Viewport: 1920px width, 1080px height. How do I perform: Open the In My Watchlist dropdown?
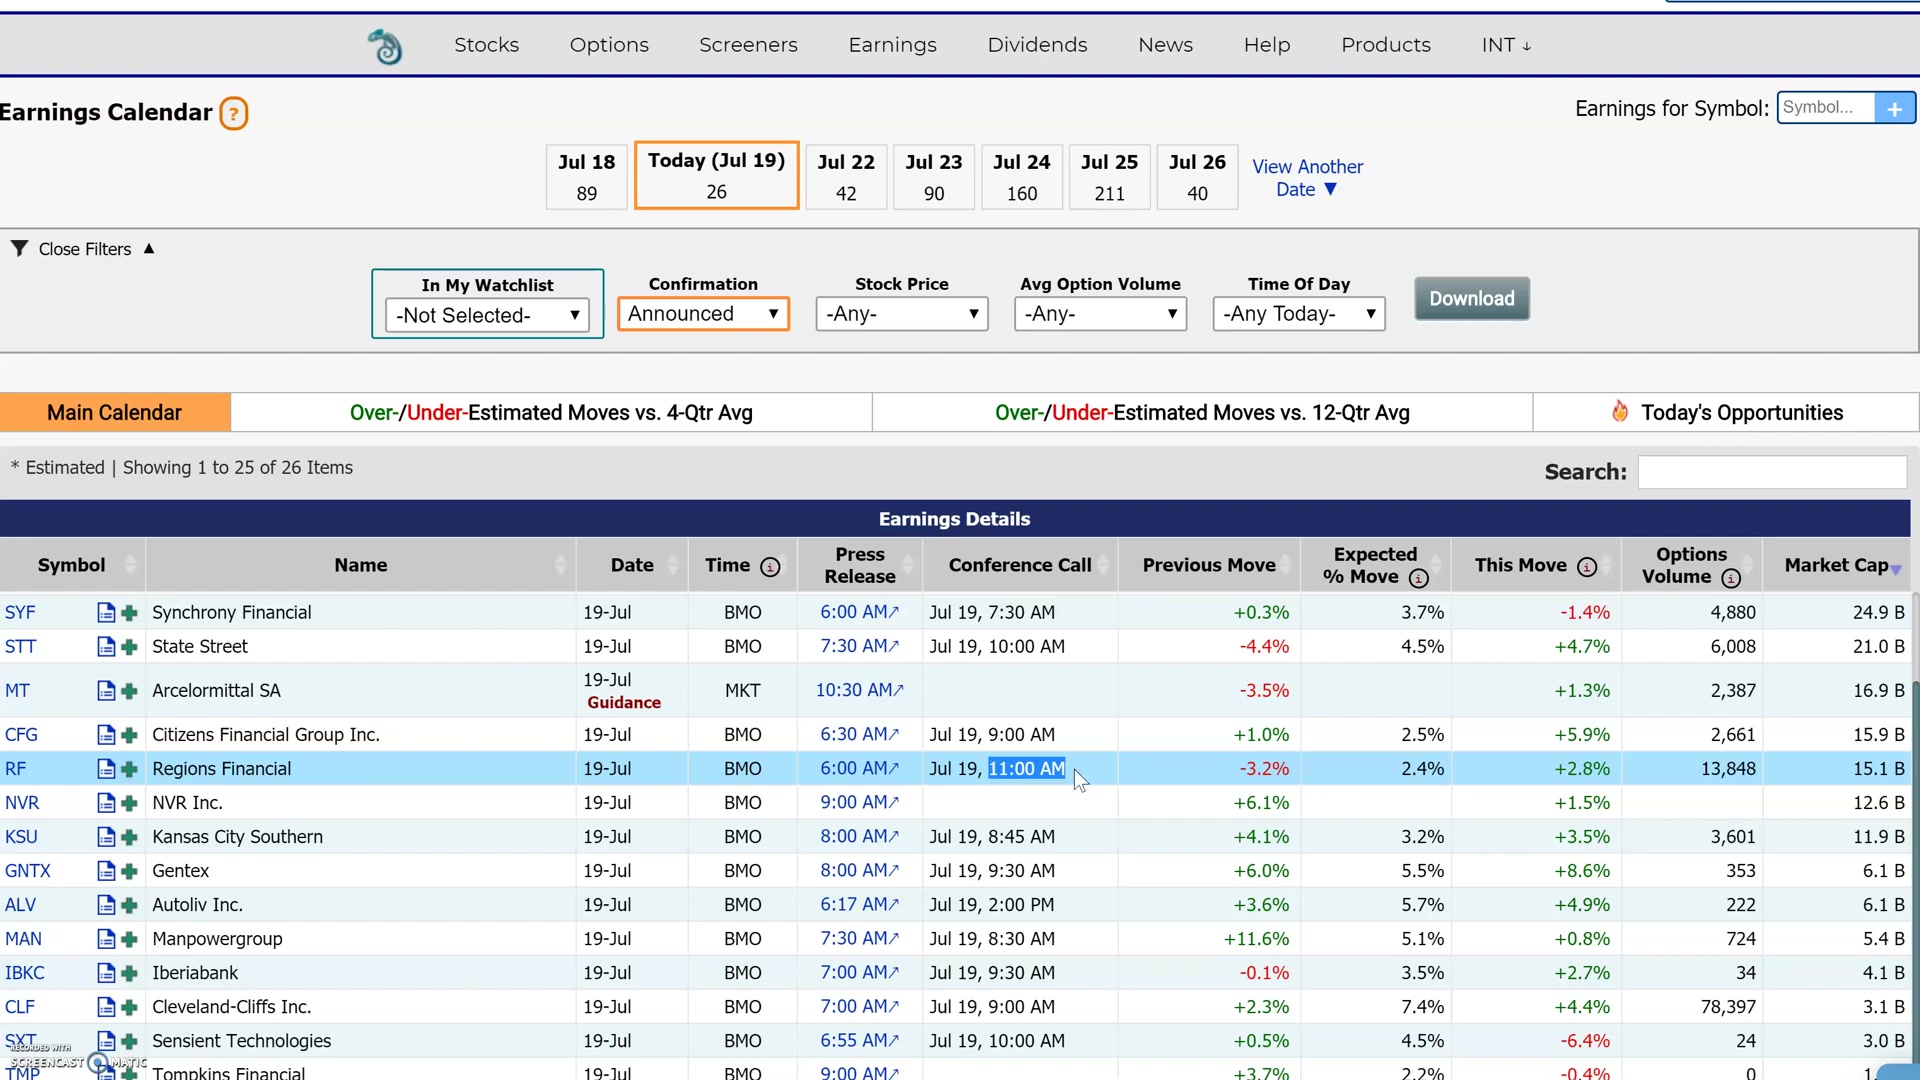pyautogui.click(x=487, y=316)
